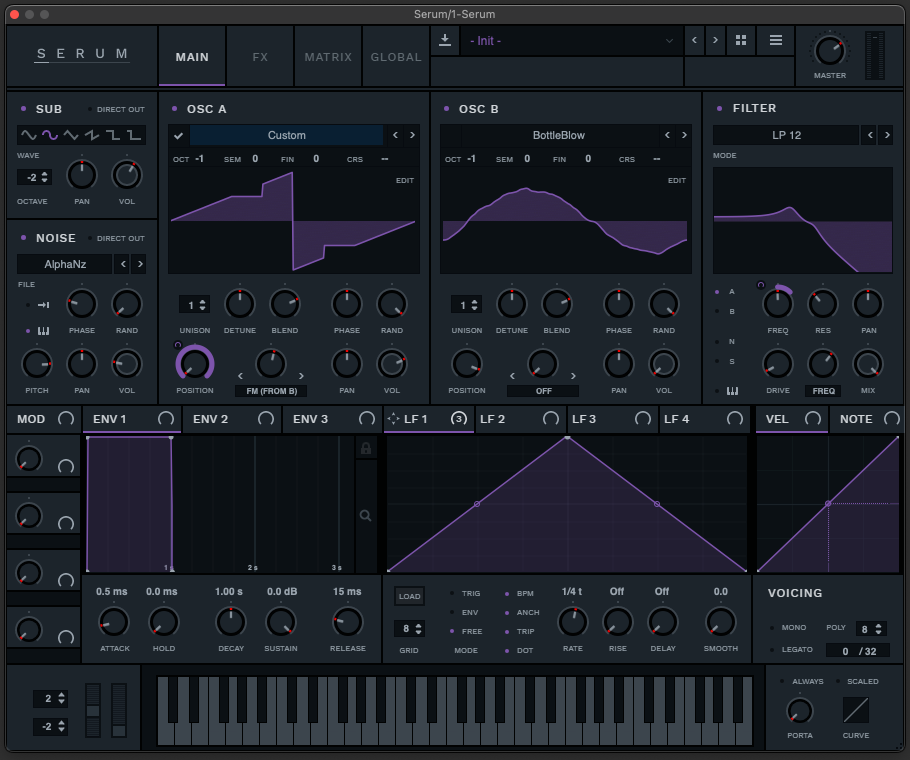This screenshot has height=760, width=910.
Task: Click the envelope lock icon
Action: [x=366, y=448]
